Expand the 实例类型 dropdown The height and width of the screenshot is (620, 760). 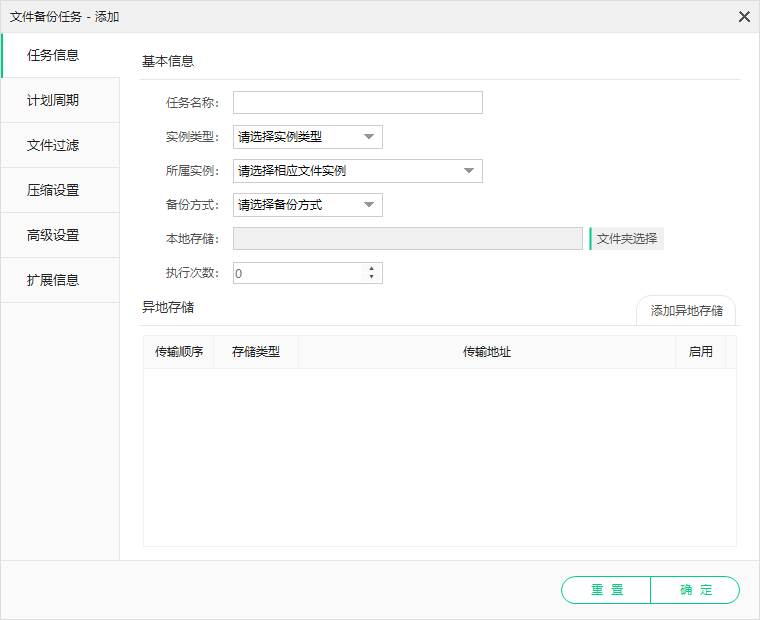point(307,137)
